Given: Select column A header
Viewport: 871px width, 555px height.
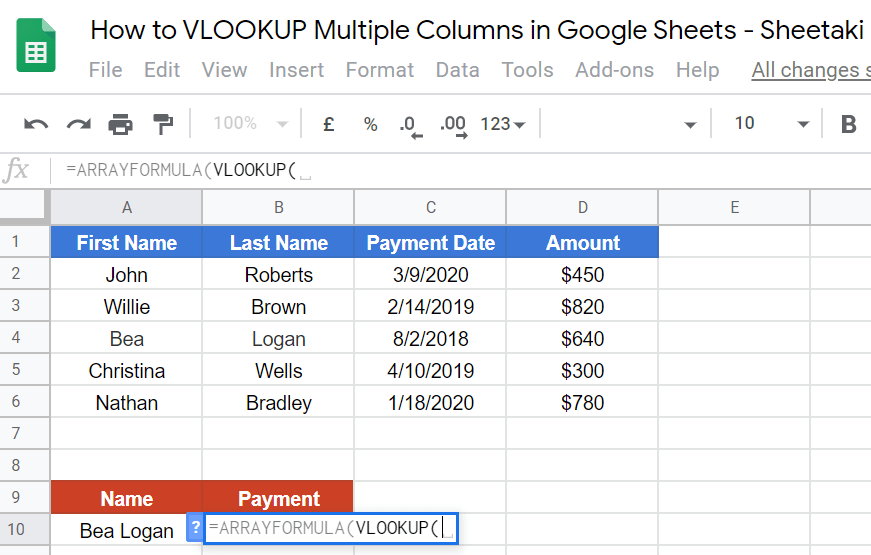Looking at the screenshot, I should point(127,207).
